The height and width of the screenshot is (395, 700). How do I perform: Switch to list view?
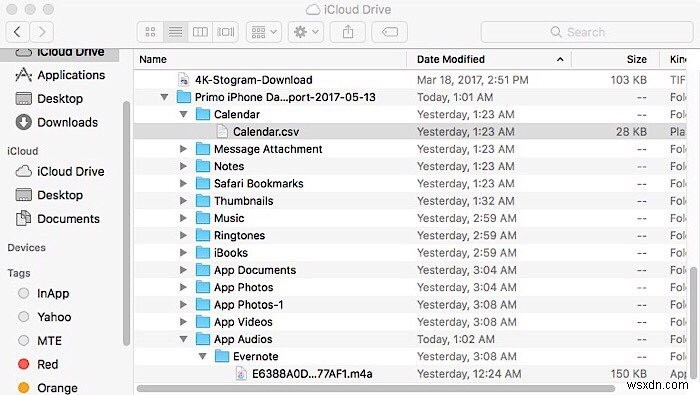(x=175, y=32)
